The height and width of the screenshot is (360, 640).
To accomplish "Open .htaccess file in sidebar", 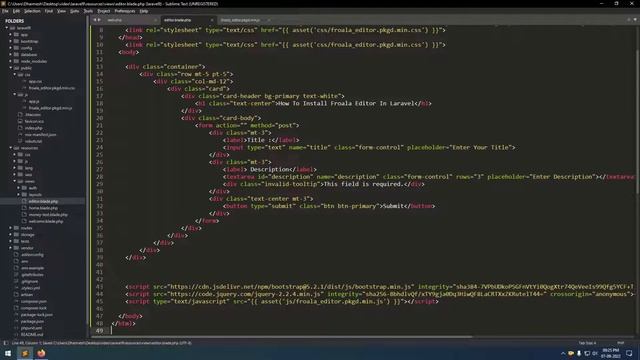I will click(x=33, y=115).
